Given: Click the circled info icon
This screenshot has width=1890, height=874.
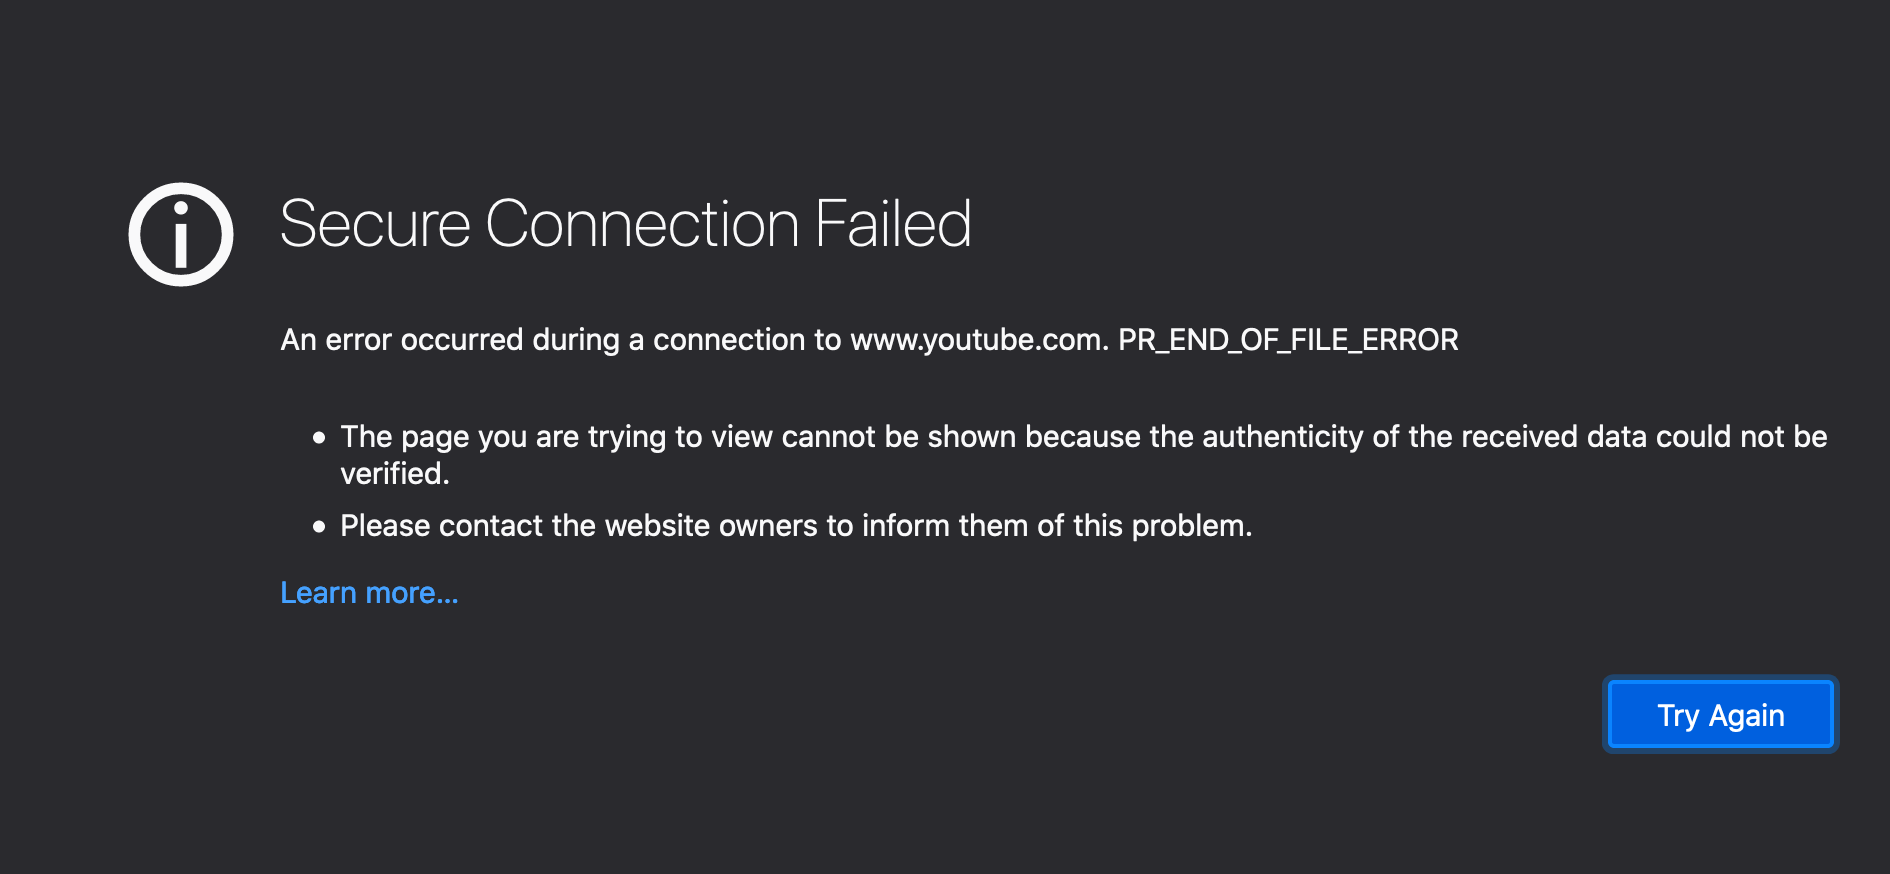Looking at the screenshot, I should coord(181,234).
